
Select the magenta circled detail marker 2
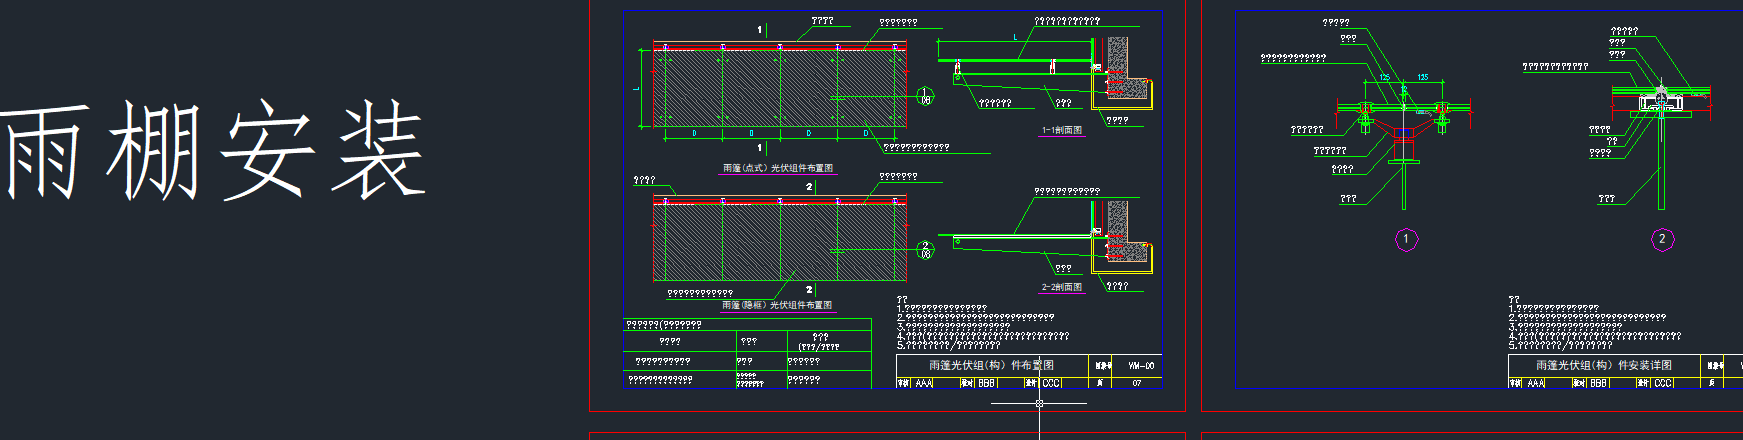(1662, 239)
